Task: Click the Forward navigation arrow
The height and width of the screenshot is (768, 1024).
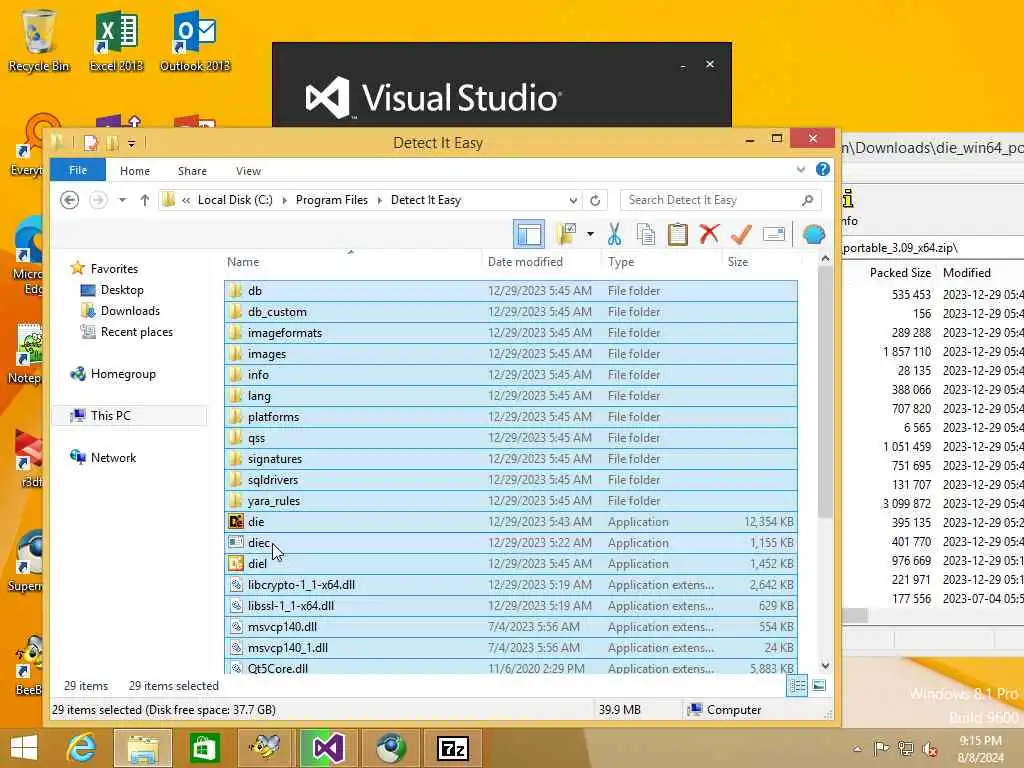Action: tap(98, 200)
